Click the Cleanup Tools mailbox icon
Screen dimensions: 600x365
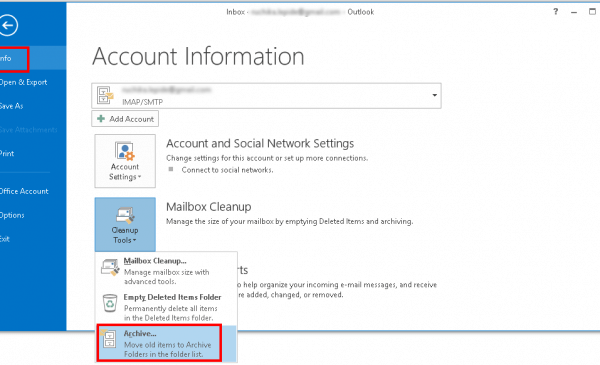point(125,215)
